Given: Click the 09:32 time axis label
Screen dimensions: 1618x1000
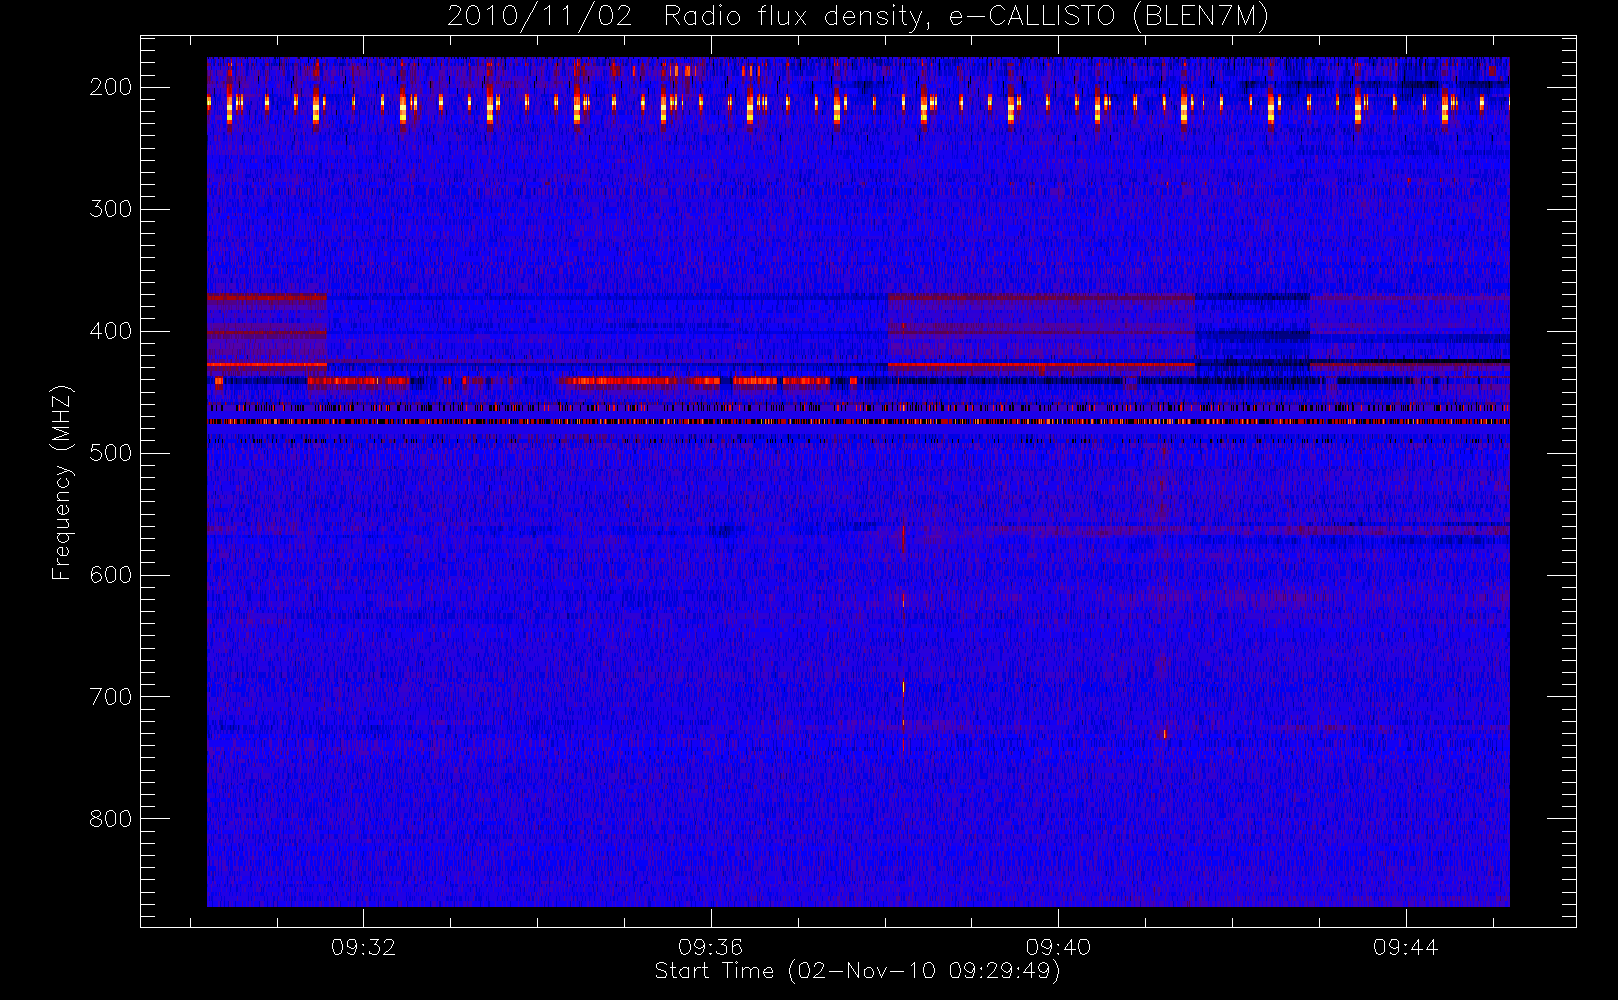Looking at the screenshot, I should pyautogui.click(x=364, y=947).
